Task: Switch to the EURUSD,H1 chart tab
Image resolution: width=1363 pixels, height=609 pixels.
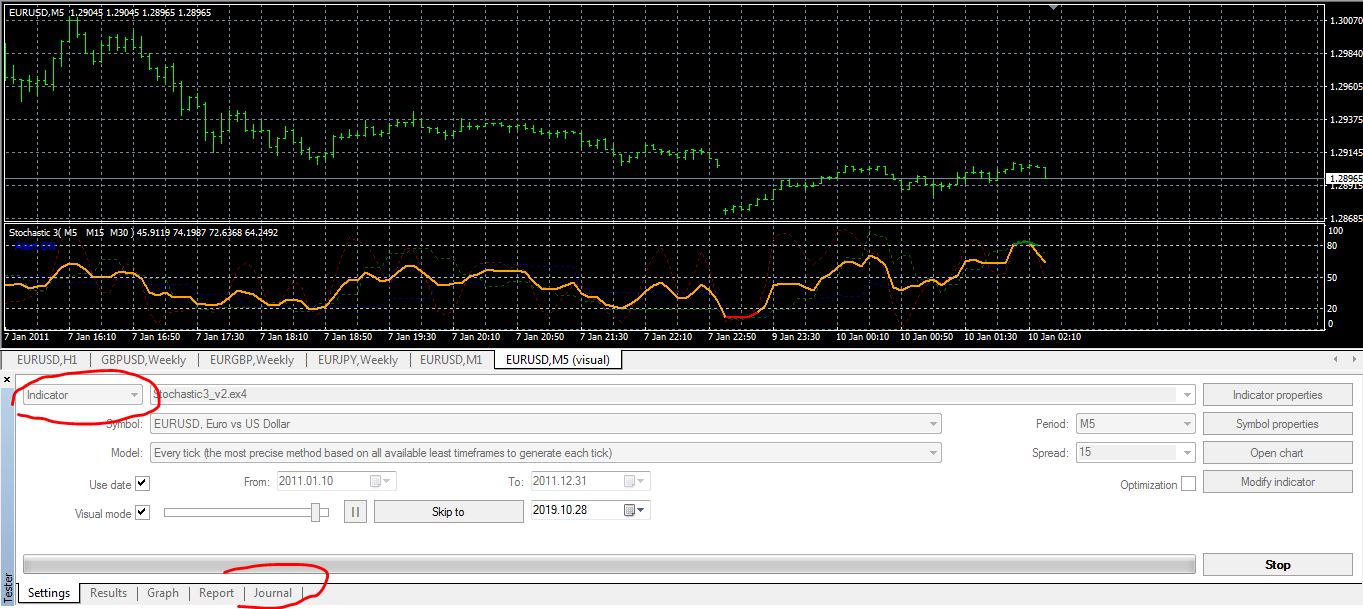Action: [x=46, y=360]
